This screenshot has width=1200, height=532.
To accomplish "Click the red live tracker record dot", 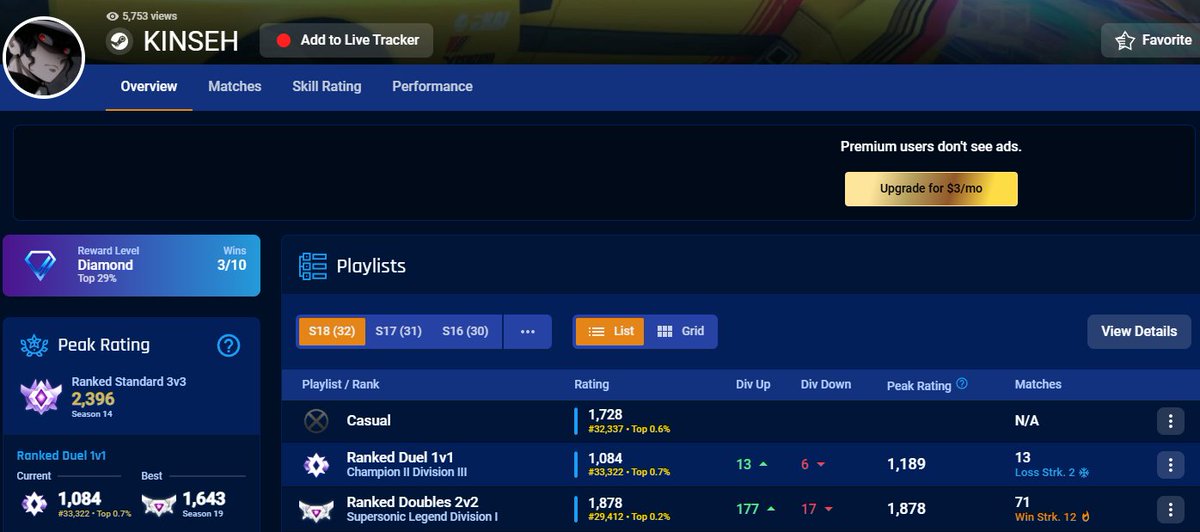I will coord(284,41).
